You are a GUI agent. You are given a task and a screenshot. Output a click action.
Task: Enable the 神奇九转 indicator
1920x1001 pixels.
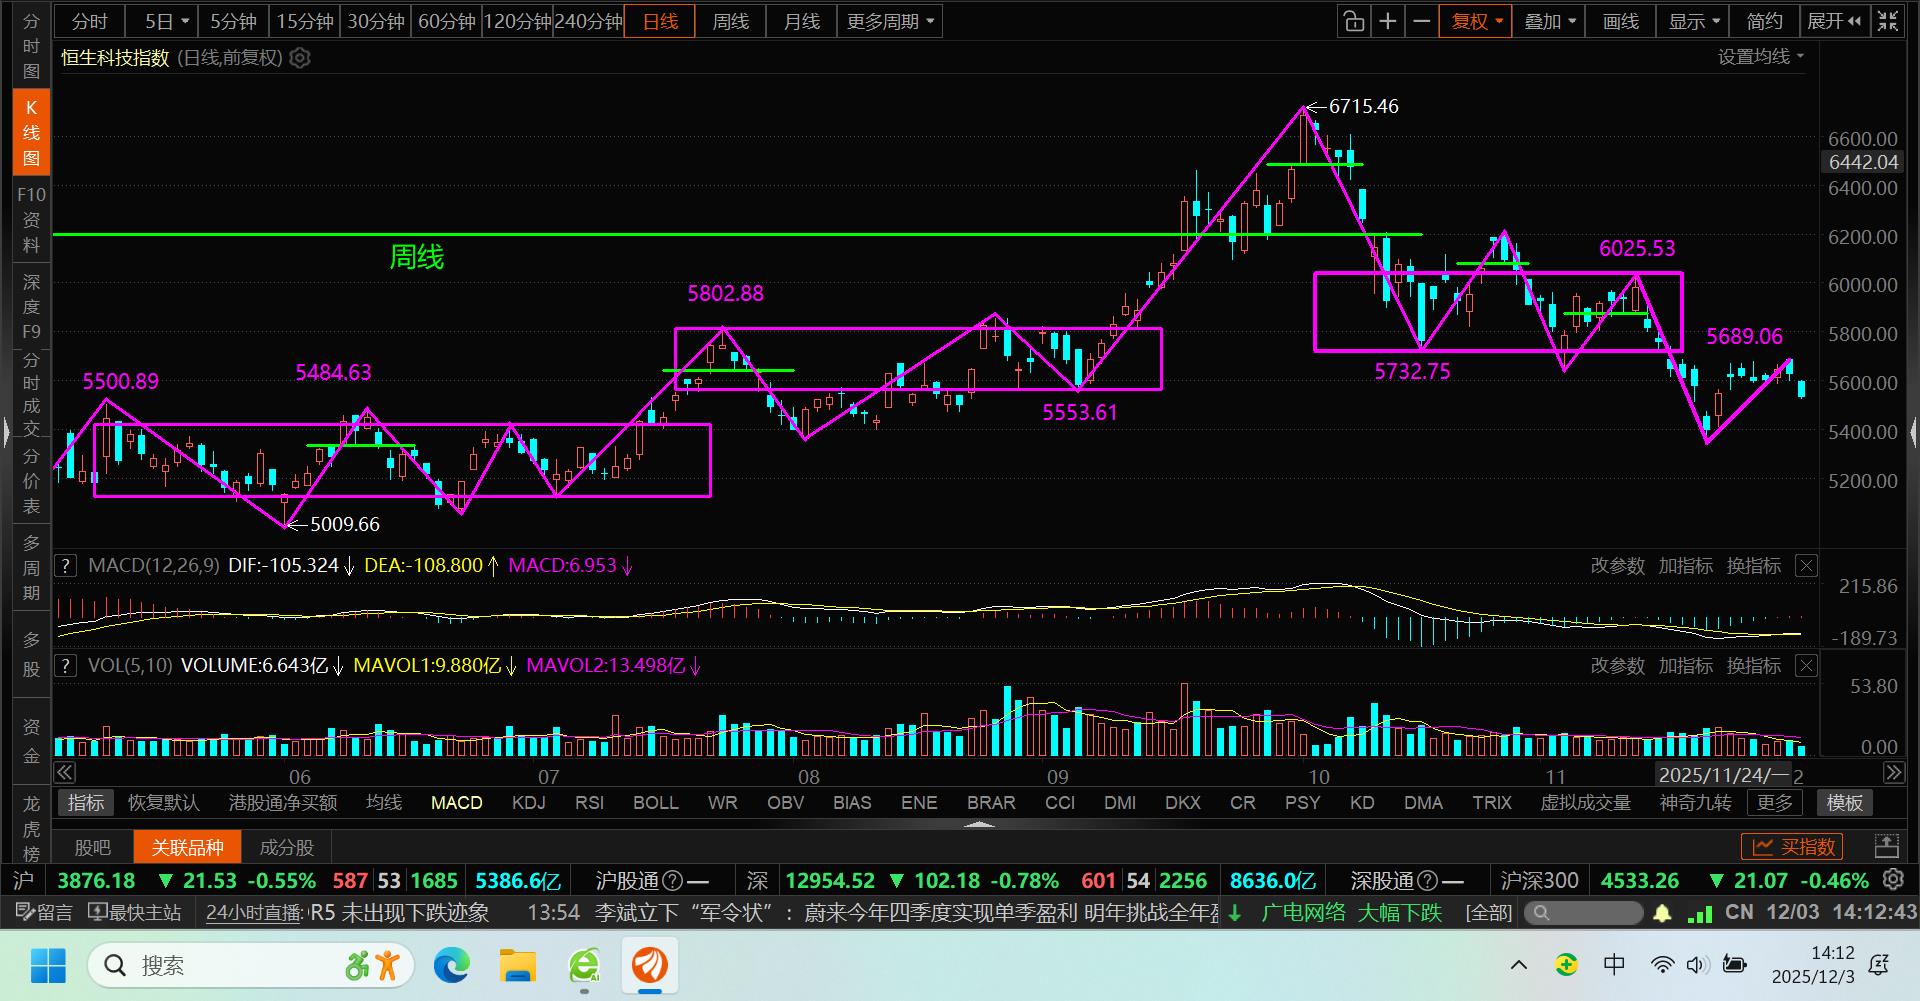click(x=1696, y=803)
